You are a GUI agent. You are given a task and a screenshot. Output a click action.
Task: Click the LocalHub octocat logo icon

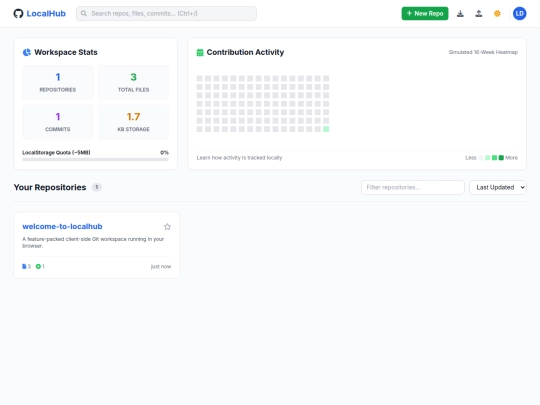pyautogui.click(x=18, y=13)
